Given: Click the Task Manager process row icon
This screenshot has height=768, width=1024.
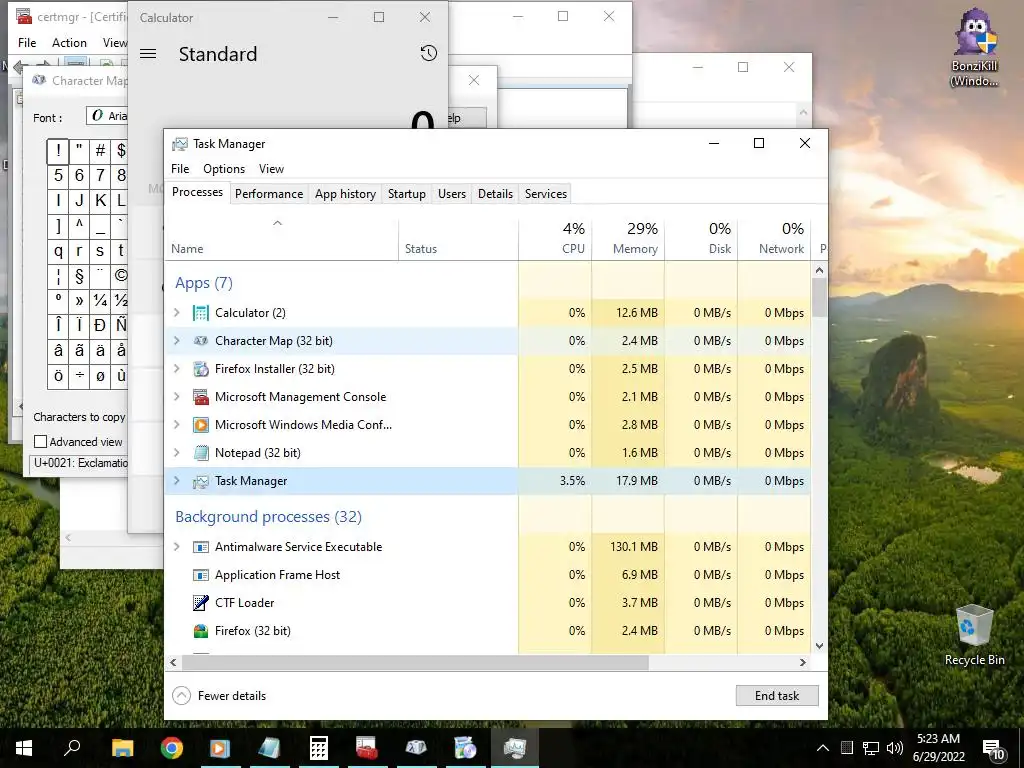Looking at the screenshot, I should (200, 481).
